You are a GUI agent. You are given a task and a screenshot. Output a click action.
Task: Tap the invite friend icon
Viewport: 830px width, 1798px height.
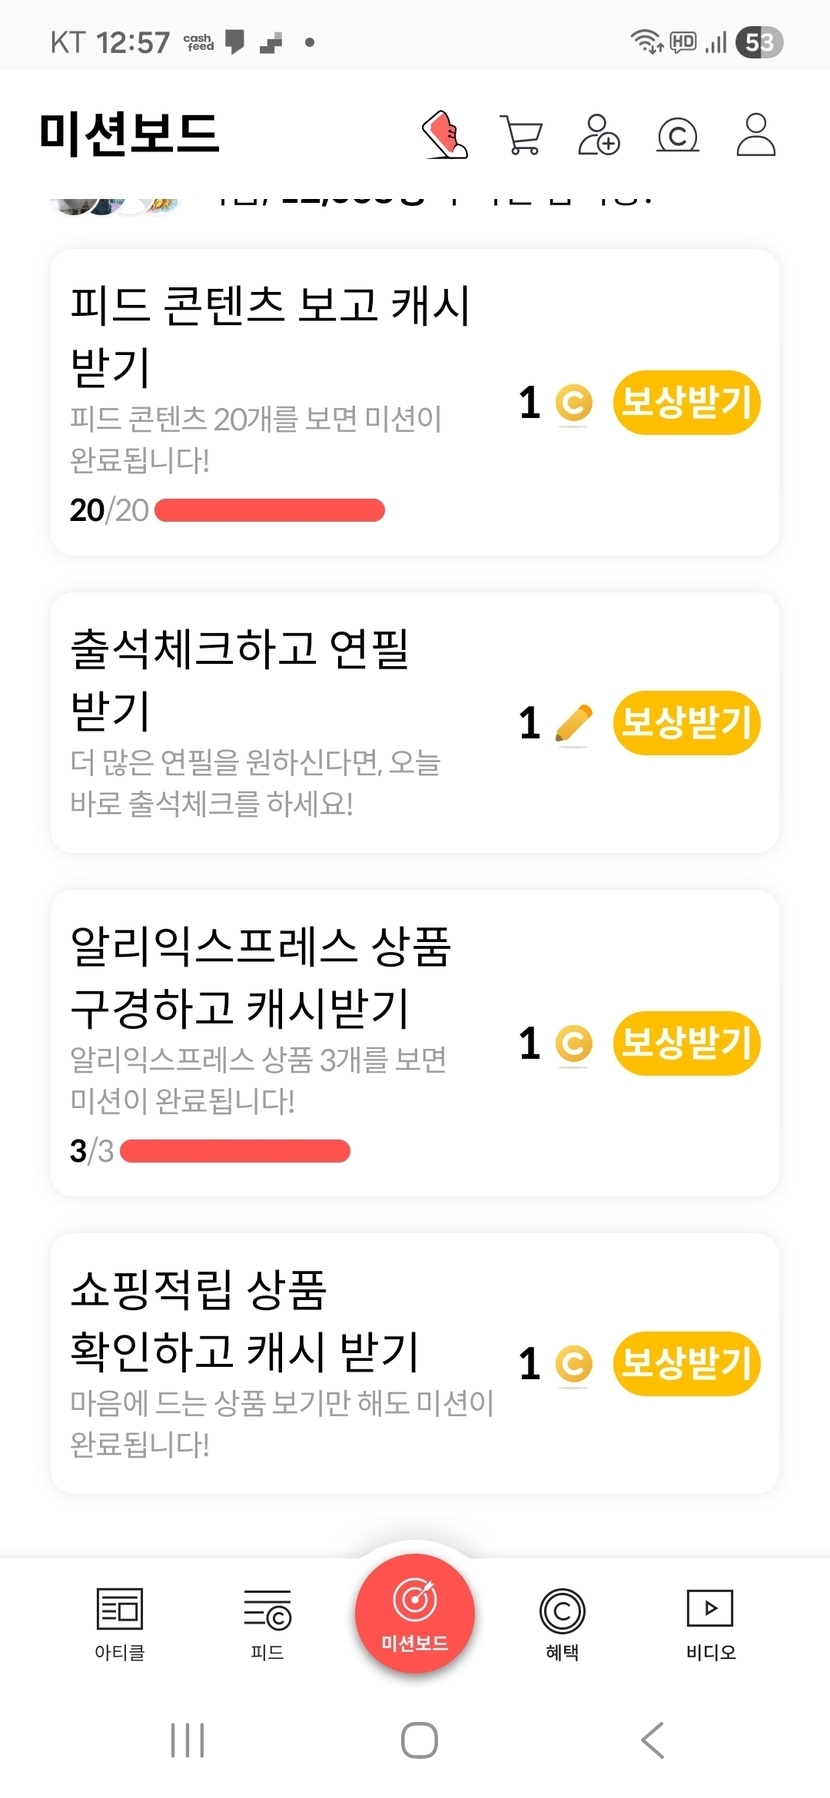[x=599, y=135]
